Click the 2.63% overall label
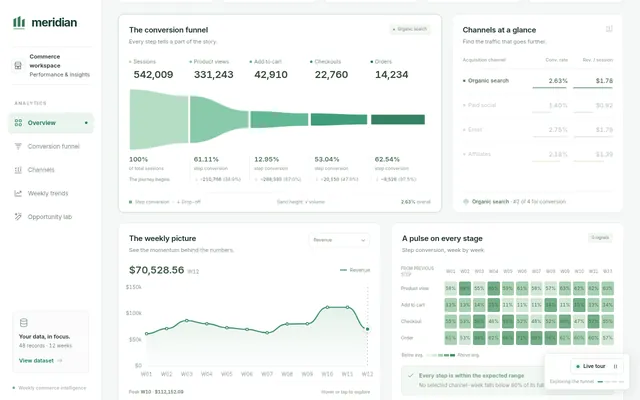This screenshot has width=640, height=400. (x=416, y=202)
